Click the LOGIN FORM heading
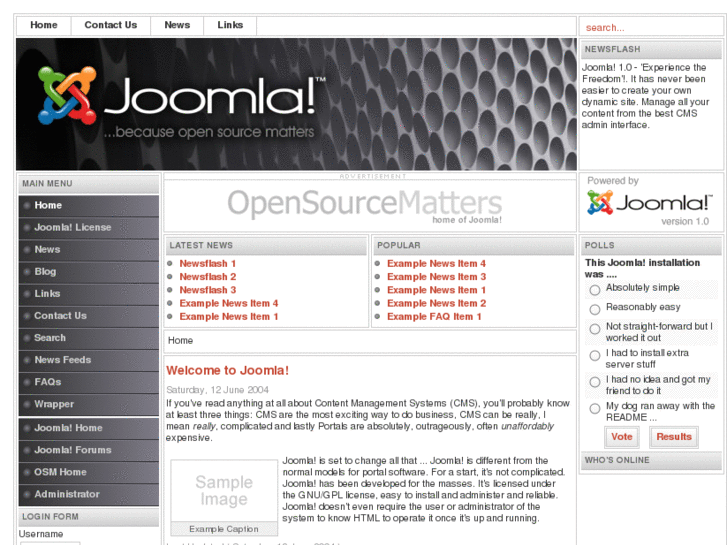The height and width of the screenshot is (545, 727). click(x=50, y=517)
